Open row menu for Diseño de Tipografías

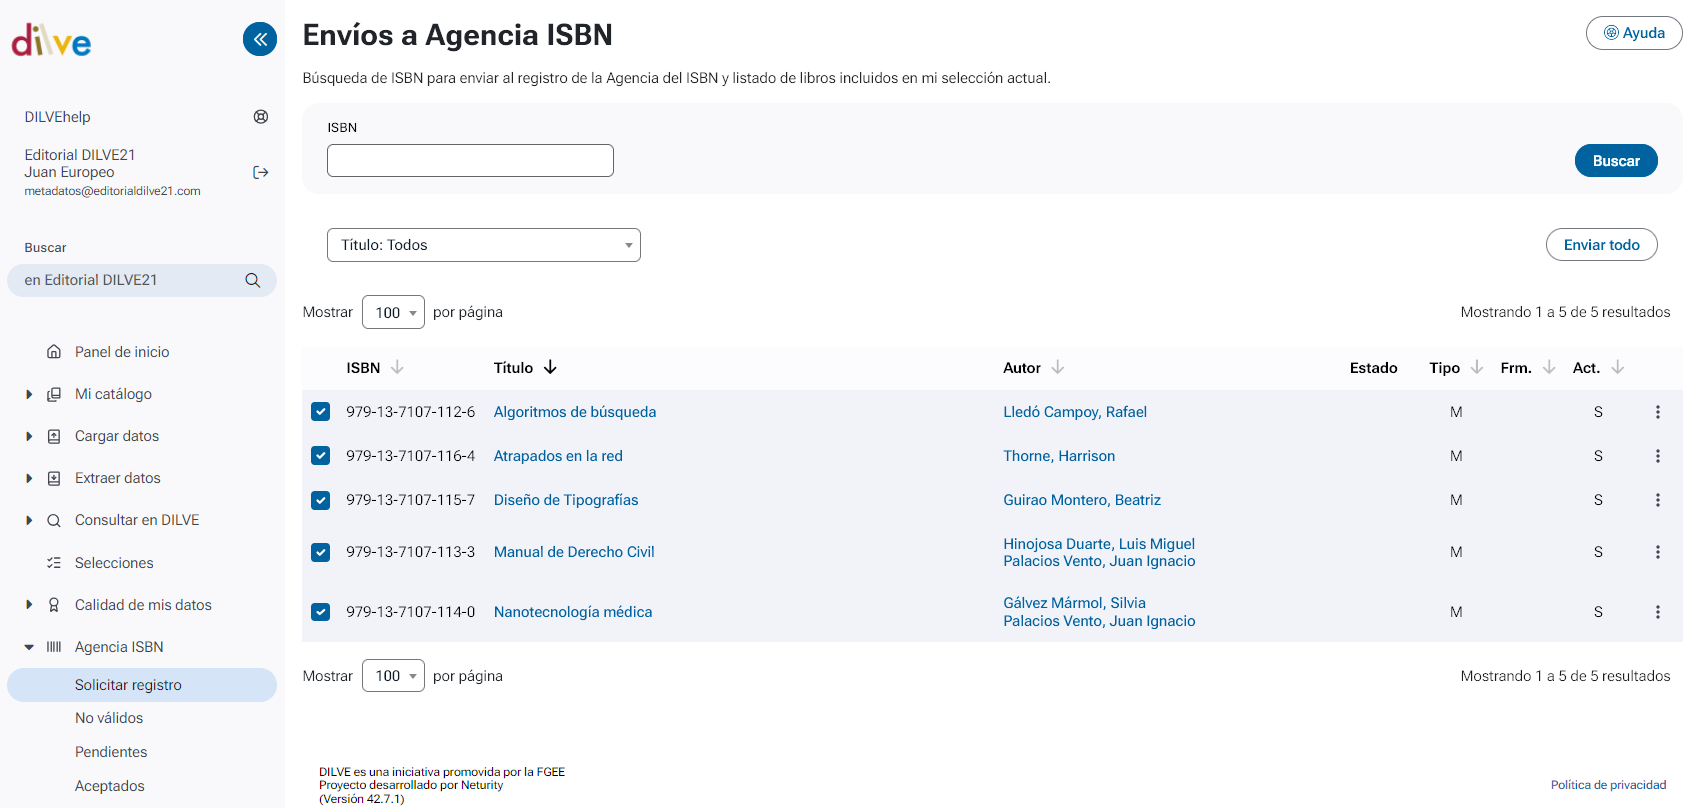tap(1658, 500)
